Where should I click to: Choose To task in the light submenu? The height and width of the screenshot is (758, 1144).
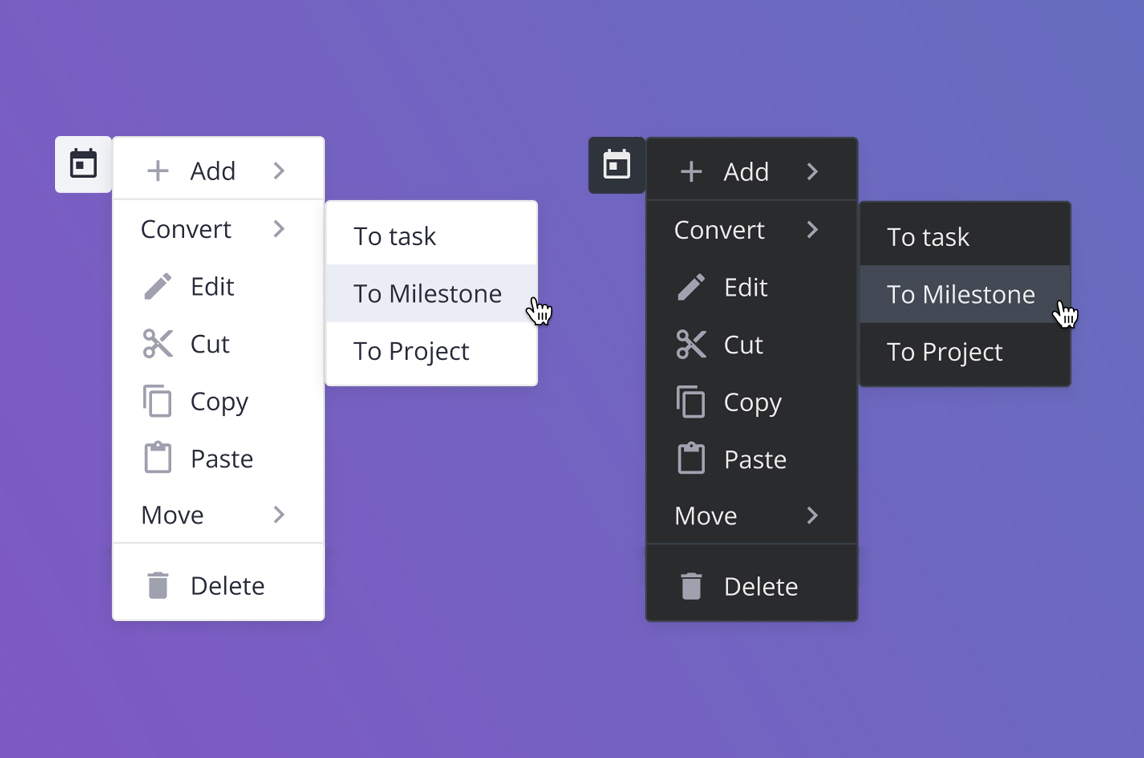pos(395,237)
